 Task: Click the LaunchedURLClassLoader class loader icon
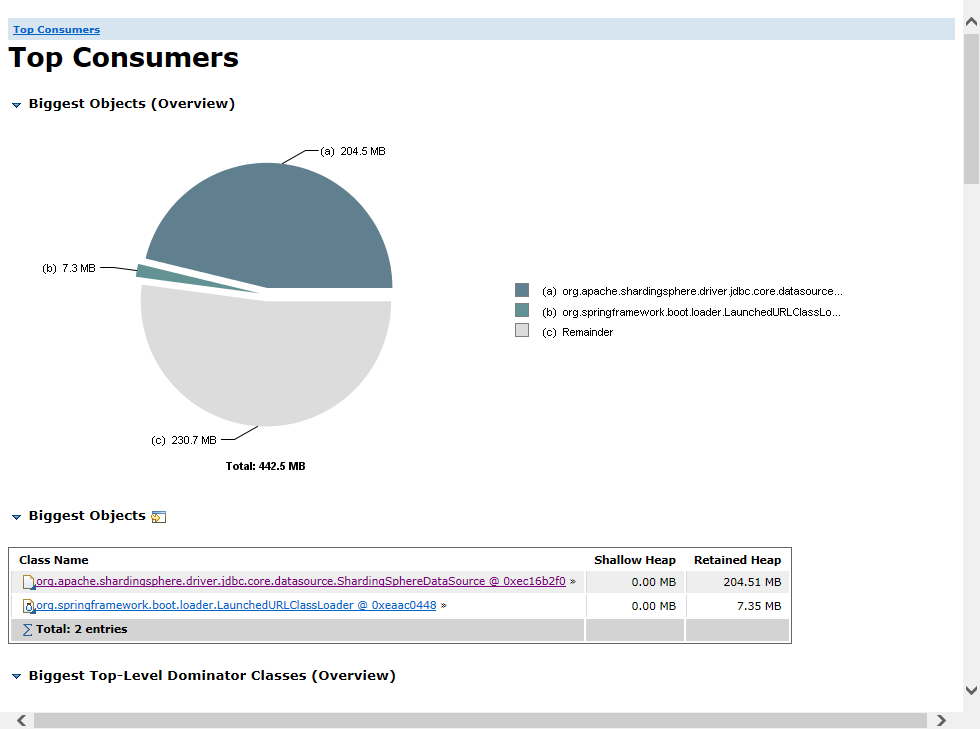[x=29, y=606]
